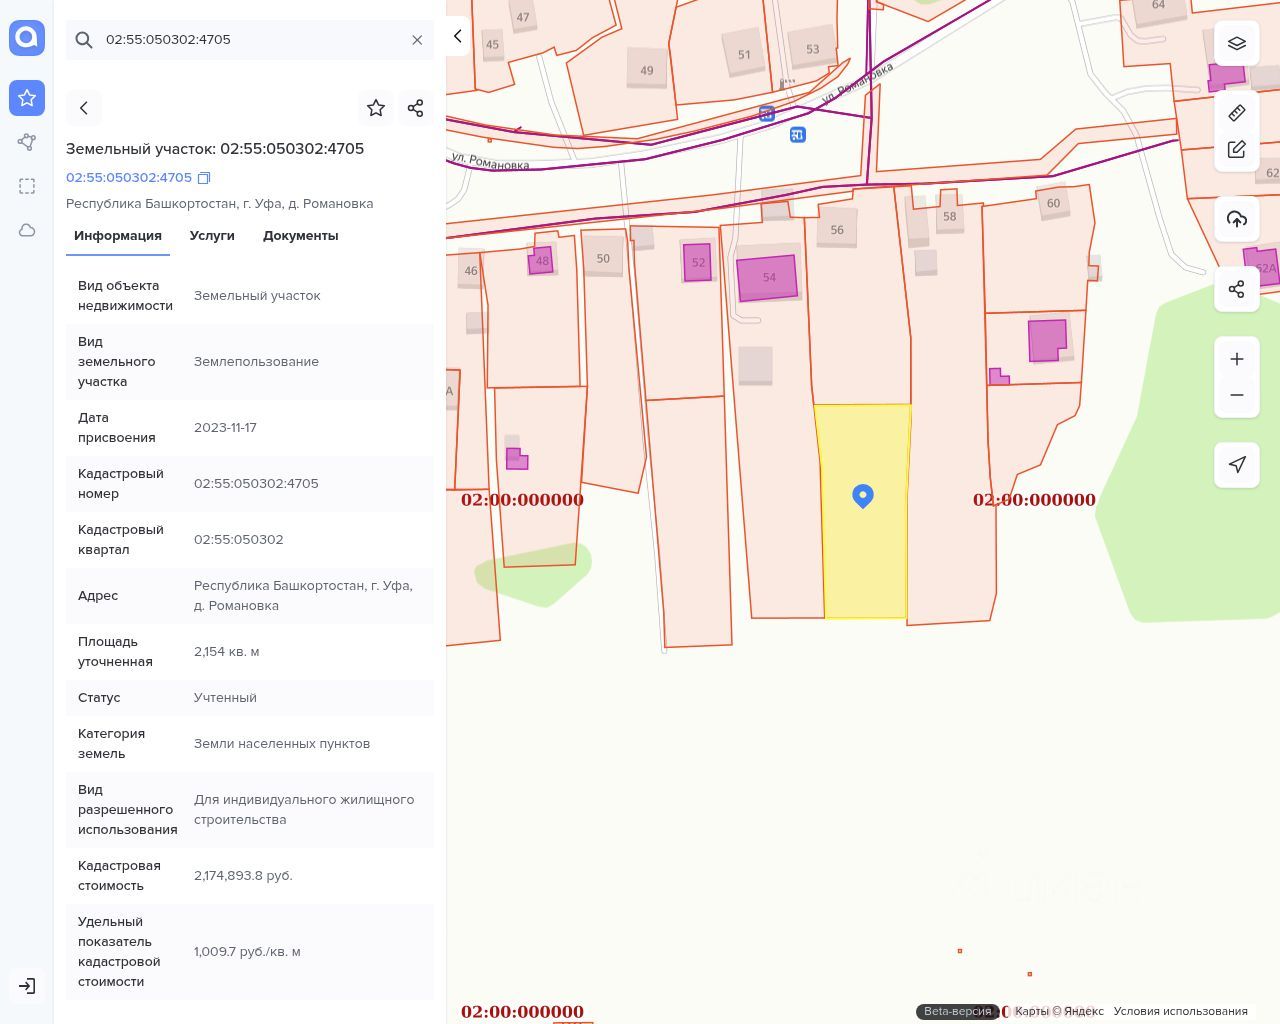Click value Для индивидуального жилищного строительства
1280x1024 pixels.
(x=304, y=810)
